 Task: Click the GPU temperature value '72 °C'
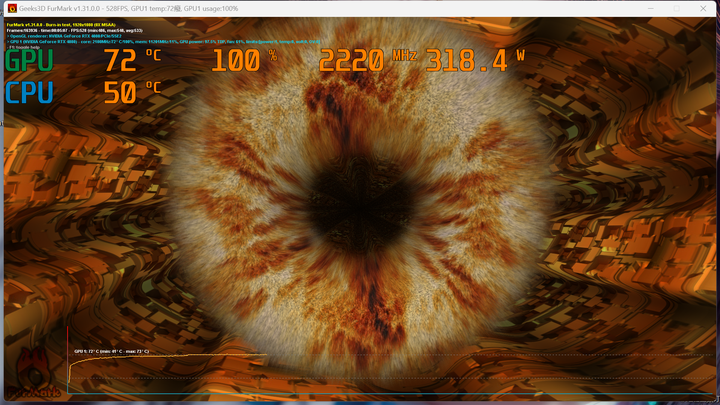[x=133, y=60]
